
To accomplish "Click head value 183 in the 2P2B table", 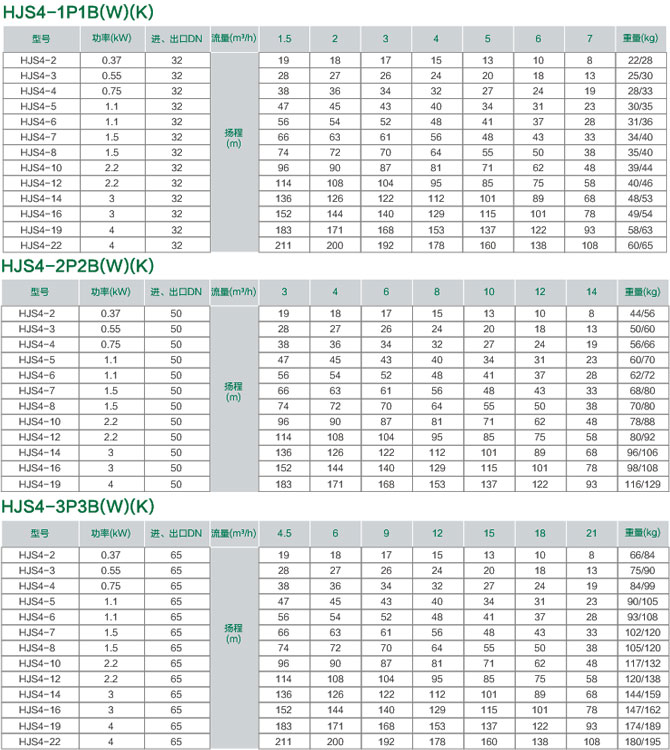I will pos(283,484).
